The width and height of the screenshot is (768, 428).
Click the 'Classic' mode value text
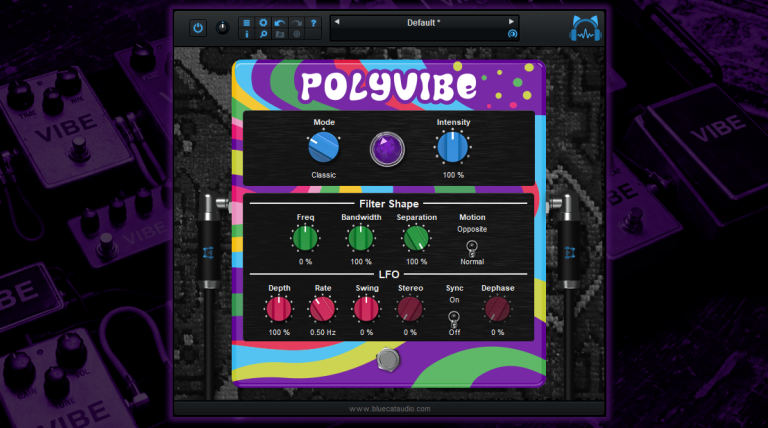[323, 175]
